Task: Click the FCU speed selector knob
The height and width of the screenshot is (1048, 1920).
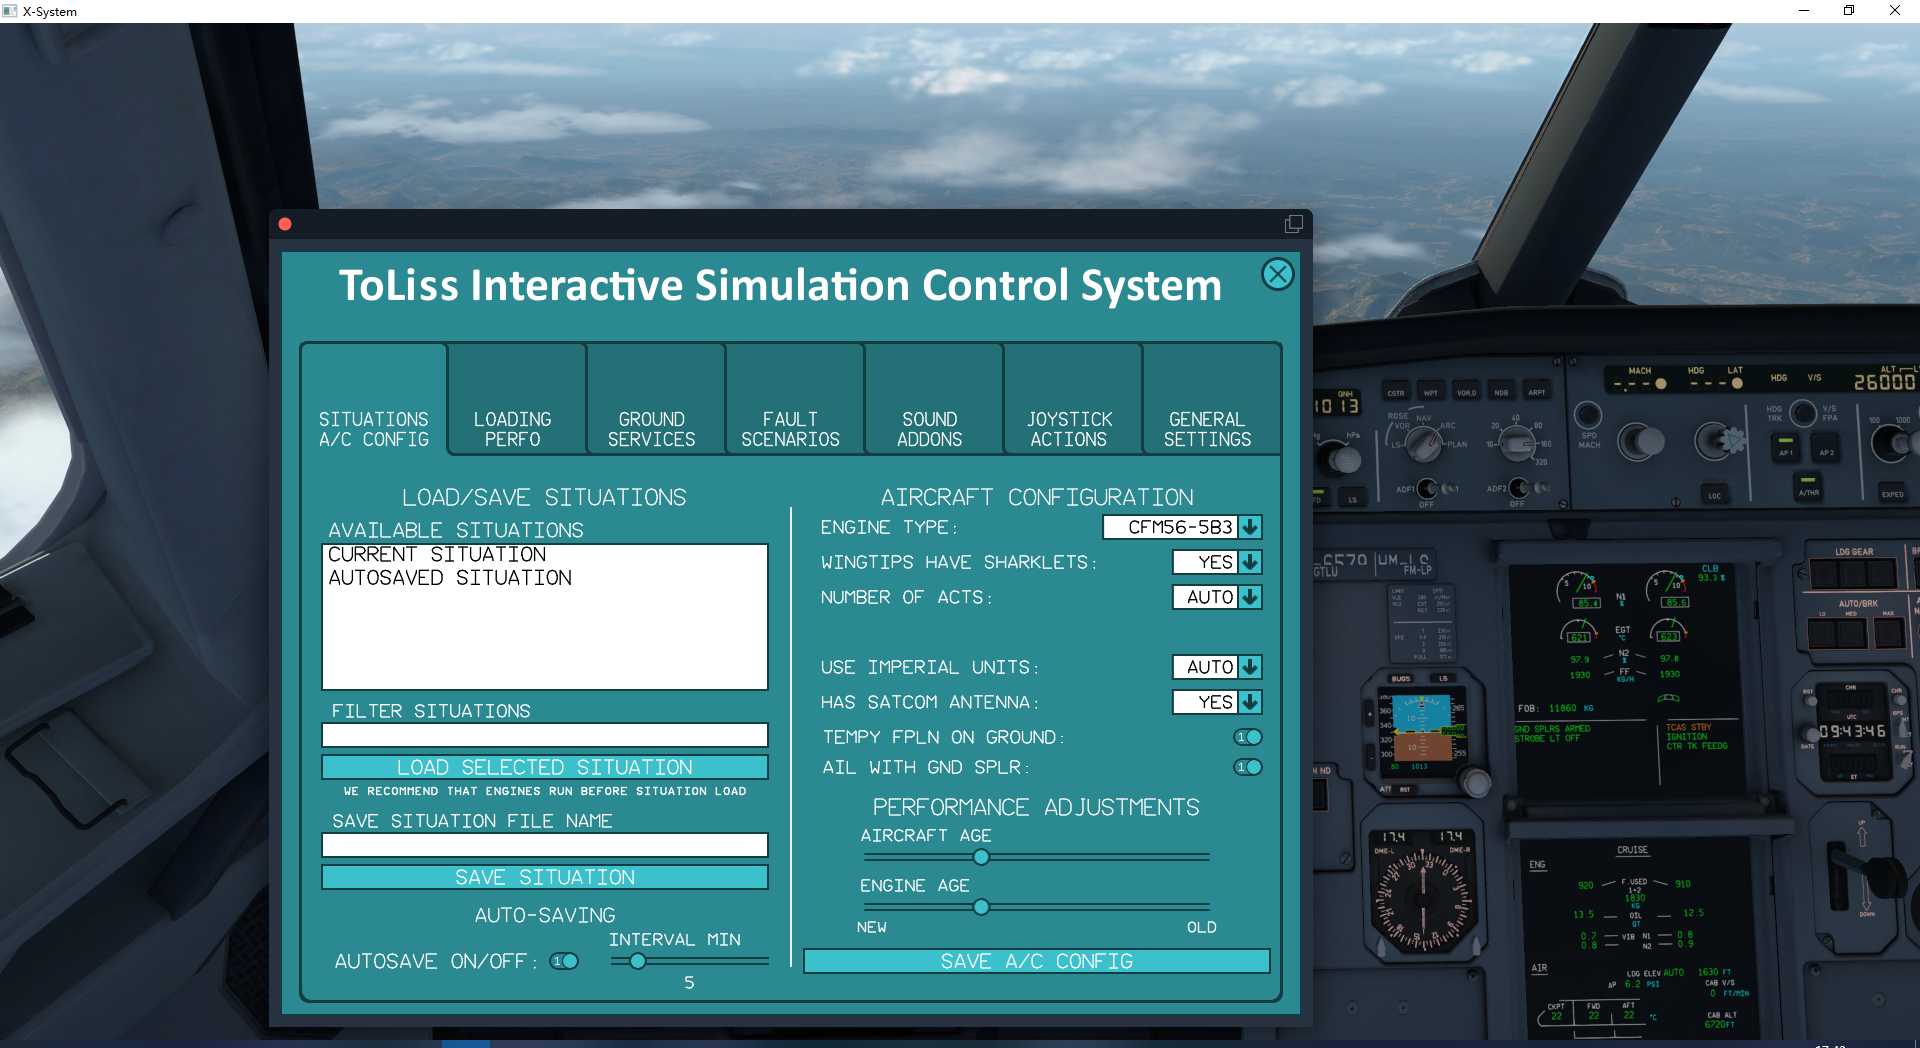Action: coord(1639,441)
